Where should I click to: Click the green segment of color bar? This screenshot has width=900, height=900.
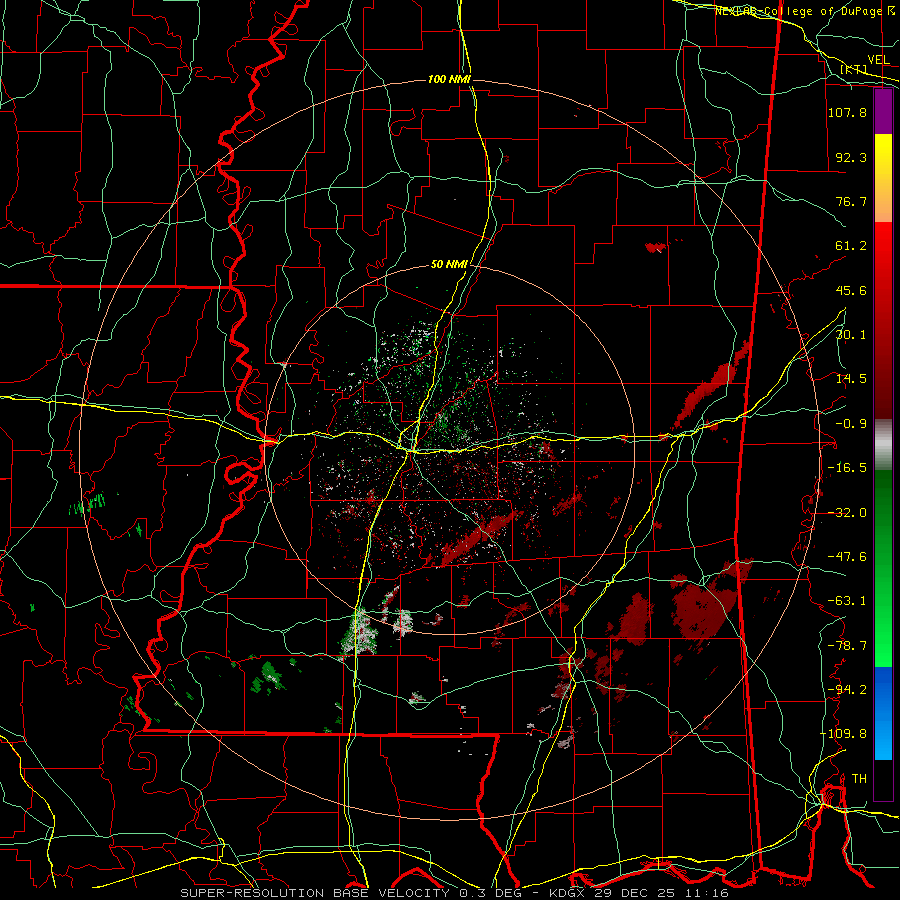(883, 568)
